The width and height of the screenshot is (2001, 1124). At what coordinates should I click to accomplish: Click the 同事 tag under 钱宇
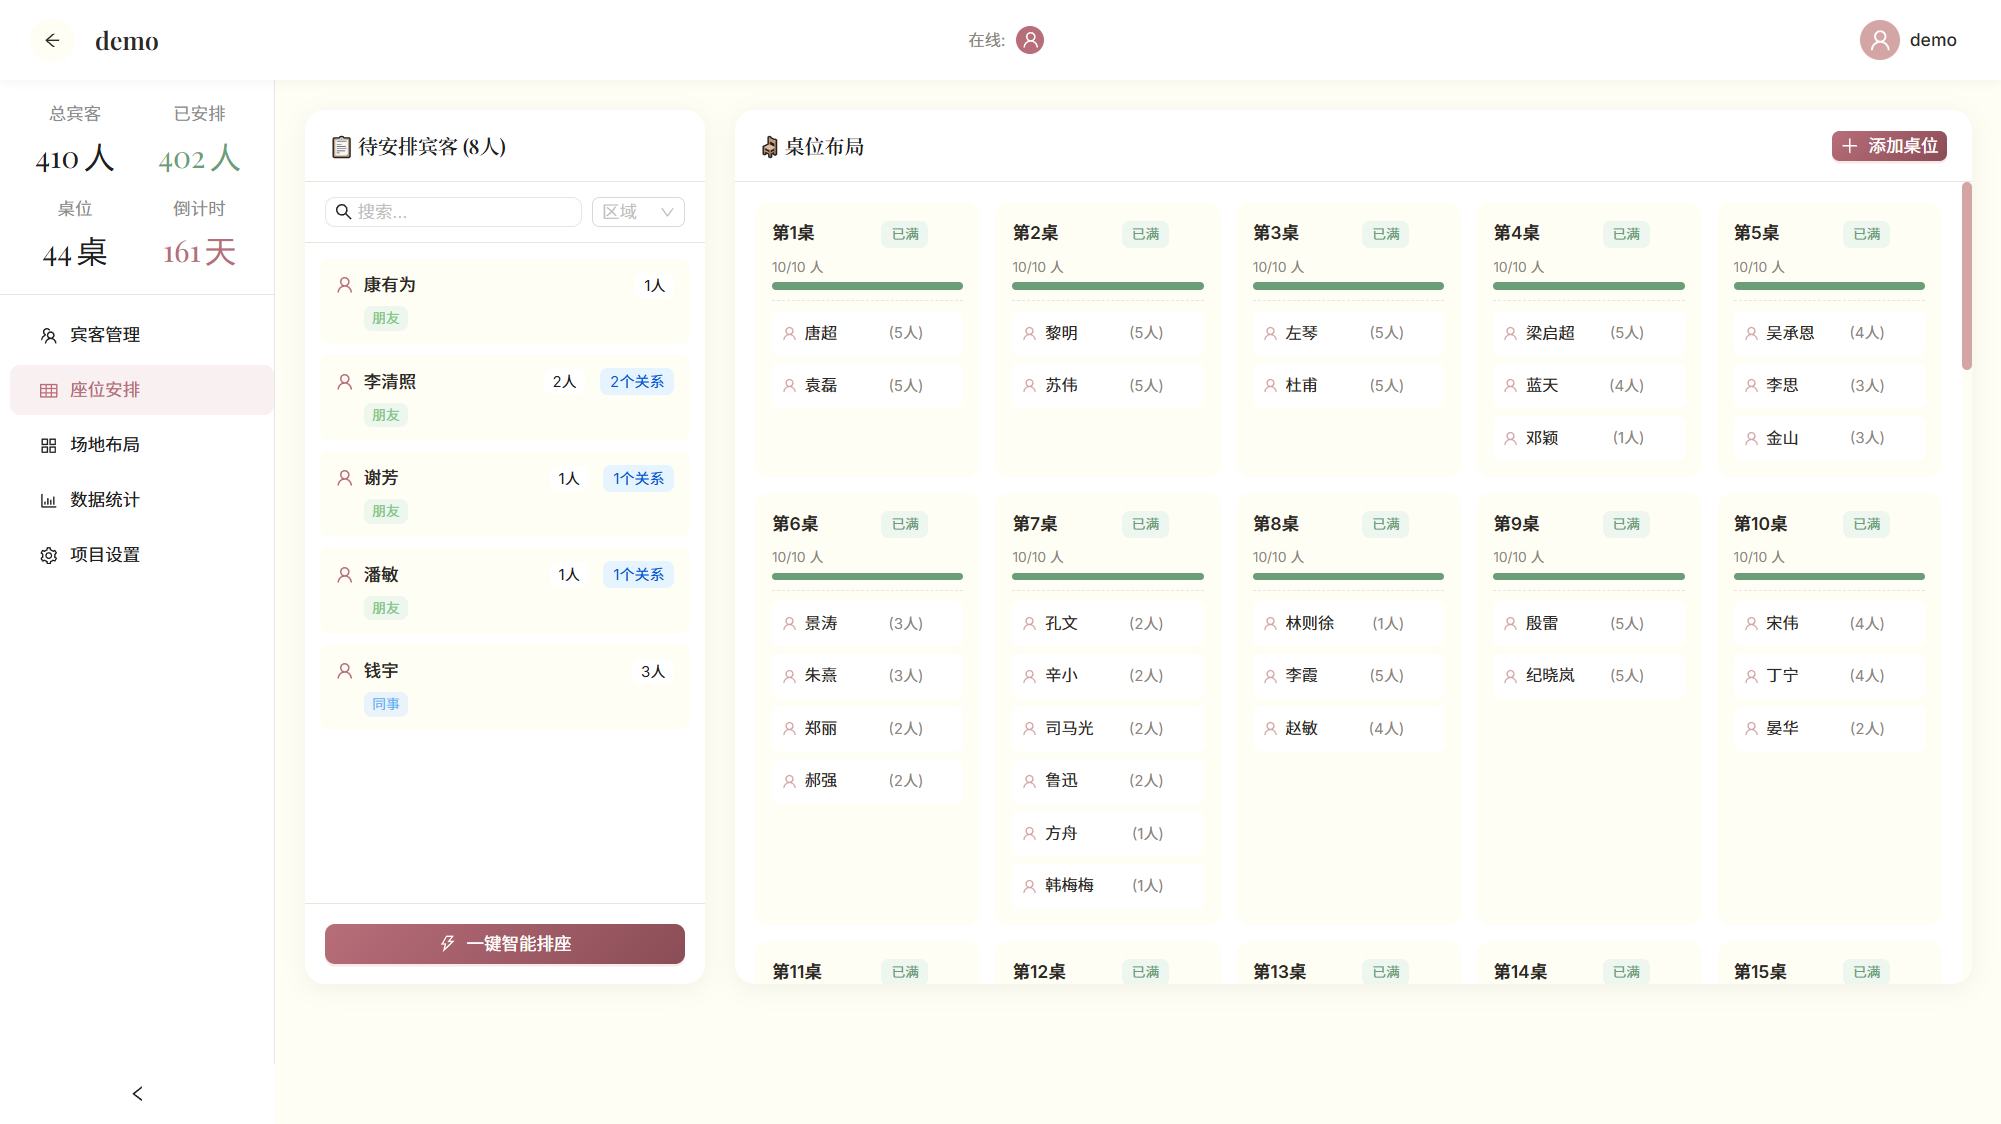click(x=386, y=704)
